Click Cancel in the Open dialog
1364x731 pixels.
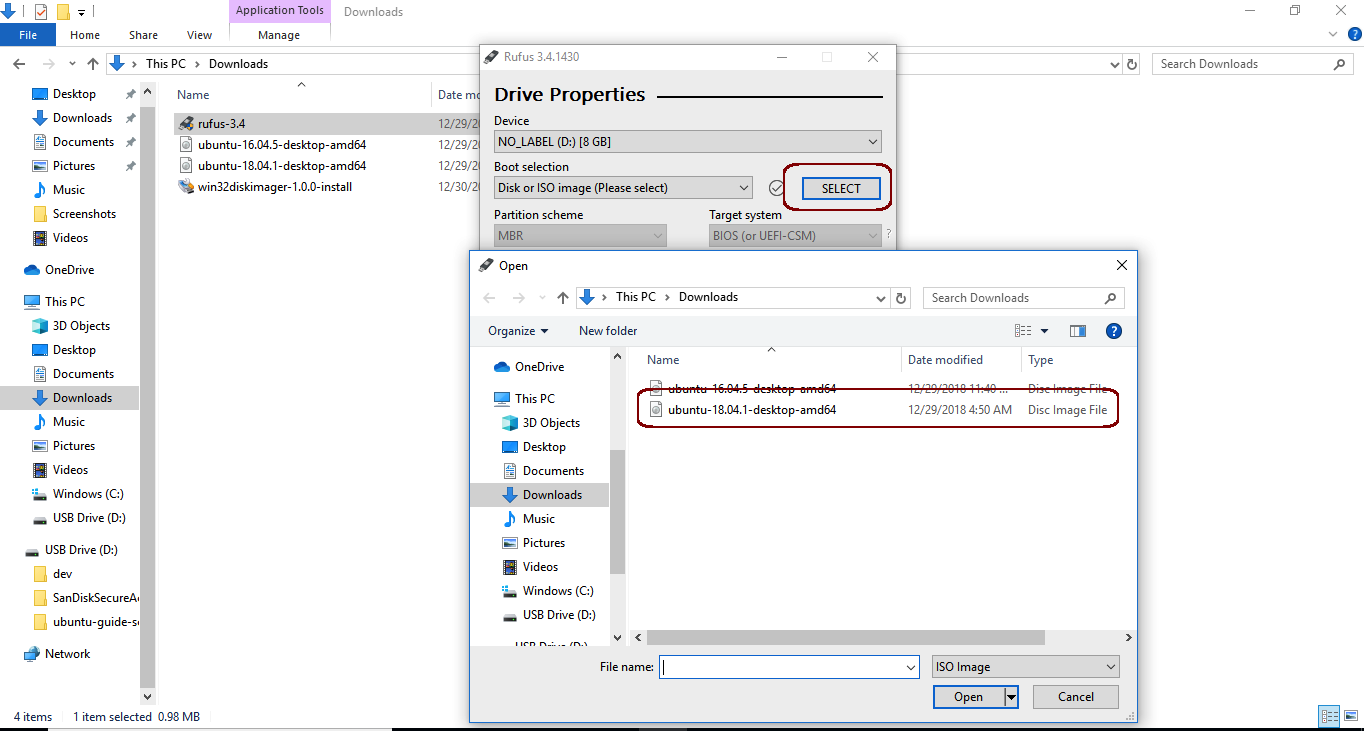(1076, 697)
